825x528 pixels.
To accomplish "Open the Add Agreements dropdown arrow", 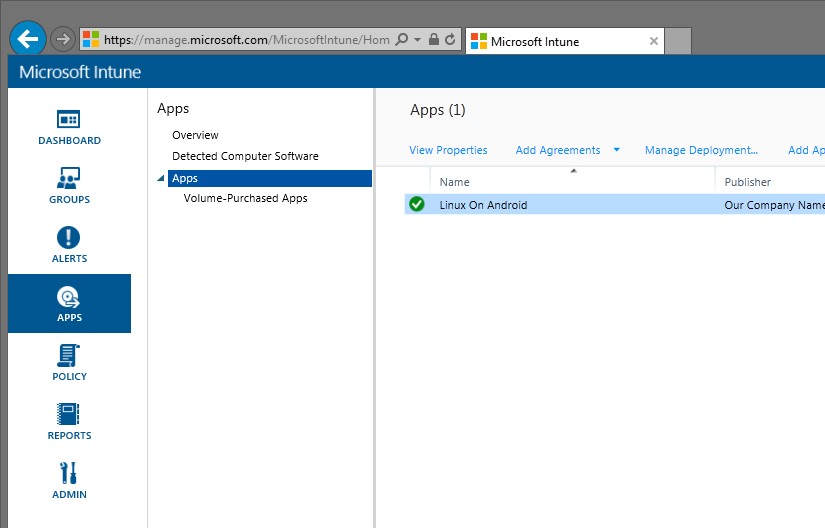I will tap(616, 150).
